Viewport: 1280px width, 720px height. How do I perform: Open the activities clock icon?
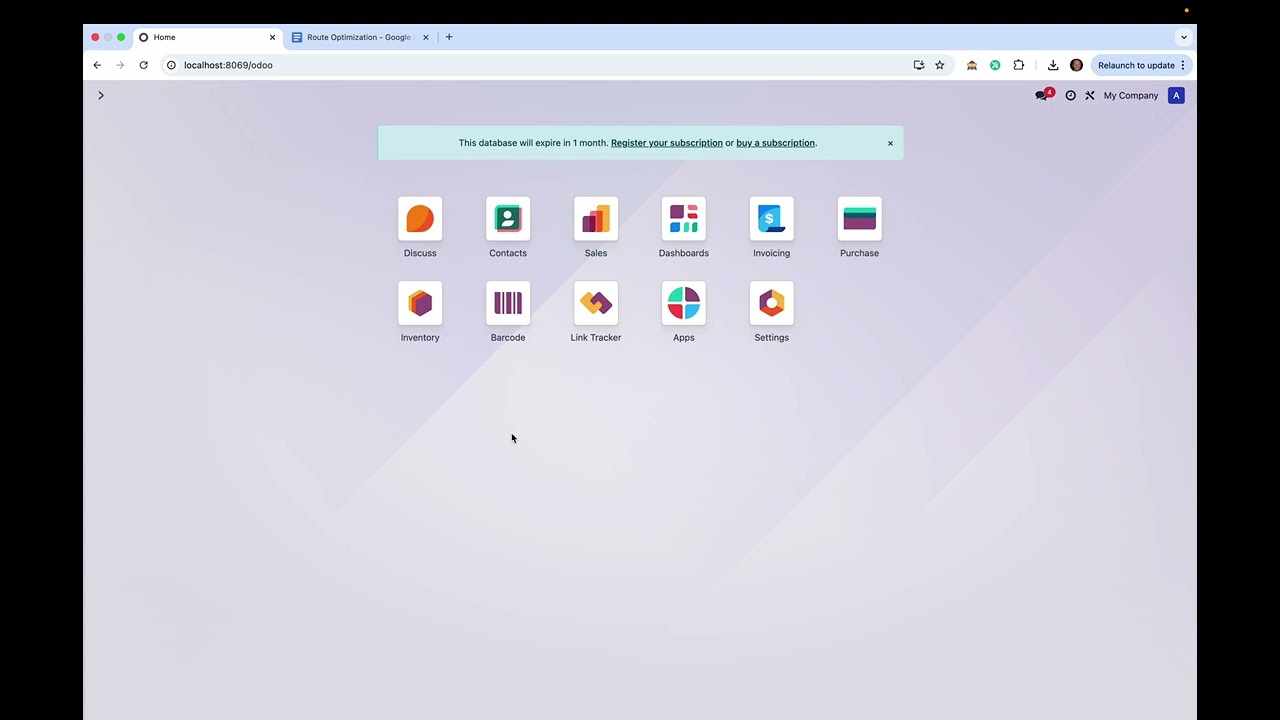(x=1070, y=96)
